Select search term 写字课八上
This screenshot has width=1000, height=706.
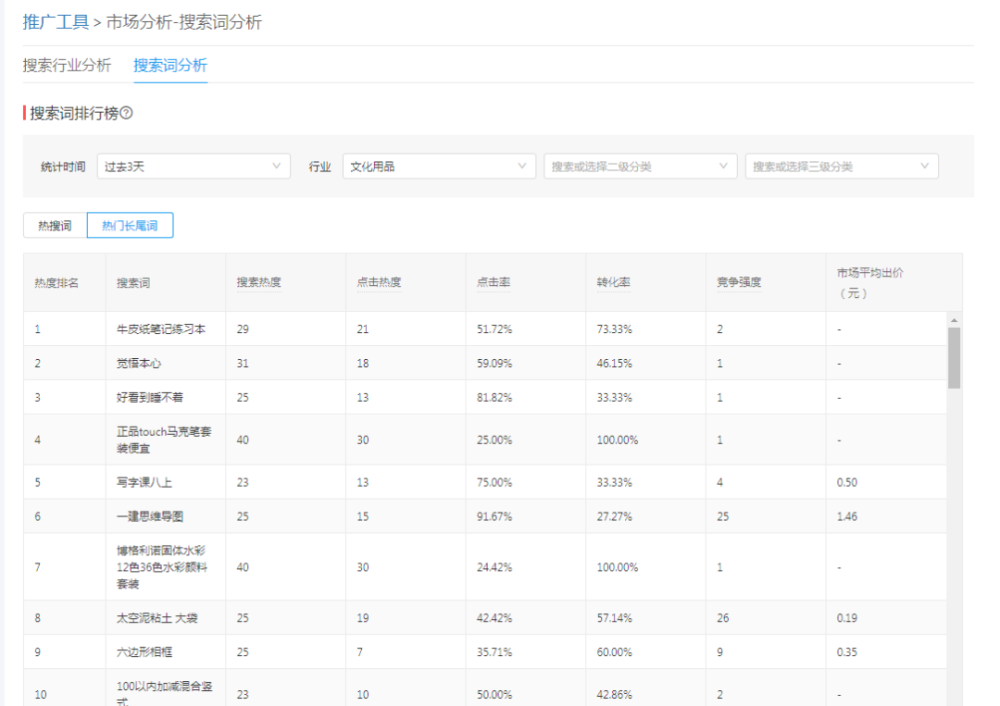pyautogui.click(x=144, y=482)
